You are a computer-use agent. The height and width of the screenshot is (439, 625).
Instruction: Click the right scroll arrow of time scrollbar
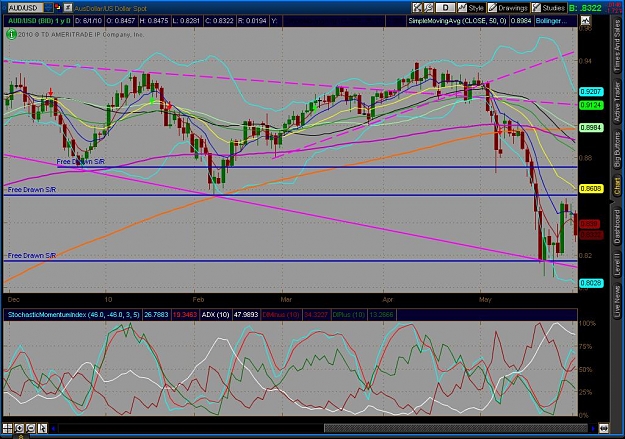tap(593, 429)
